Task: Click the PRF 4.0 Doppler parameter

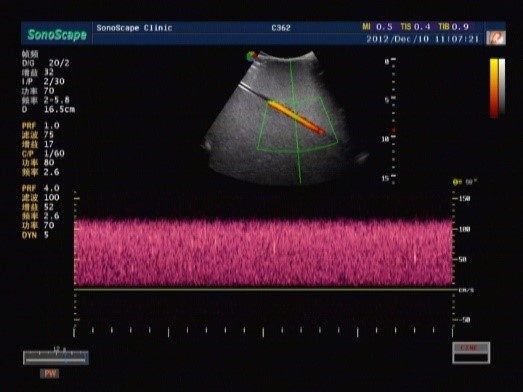Action: point(41,188)
